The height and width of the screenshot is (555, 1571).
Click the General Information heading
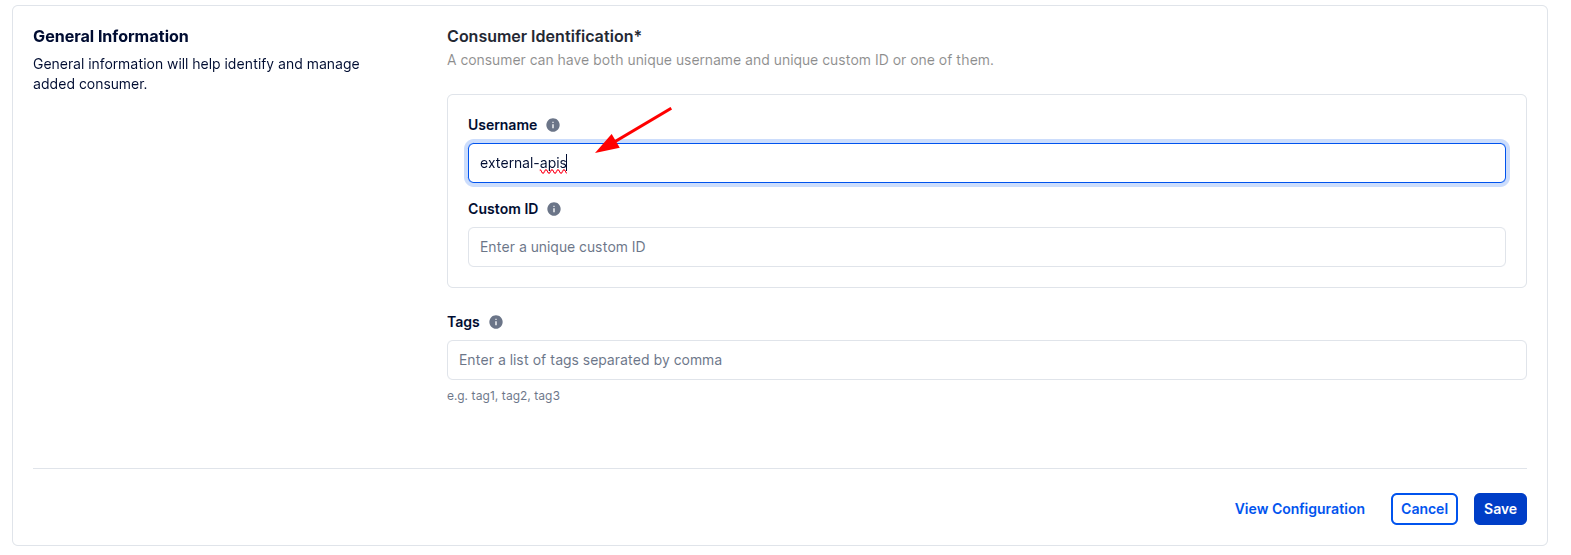[x=111, y=36]
